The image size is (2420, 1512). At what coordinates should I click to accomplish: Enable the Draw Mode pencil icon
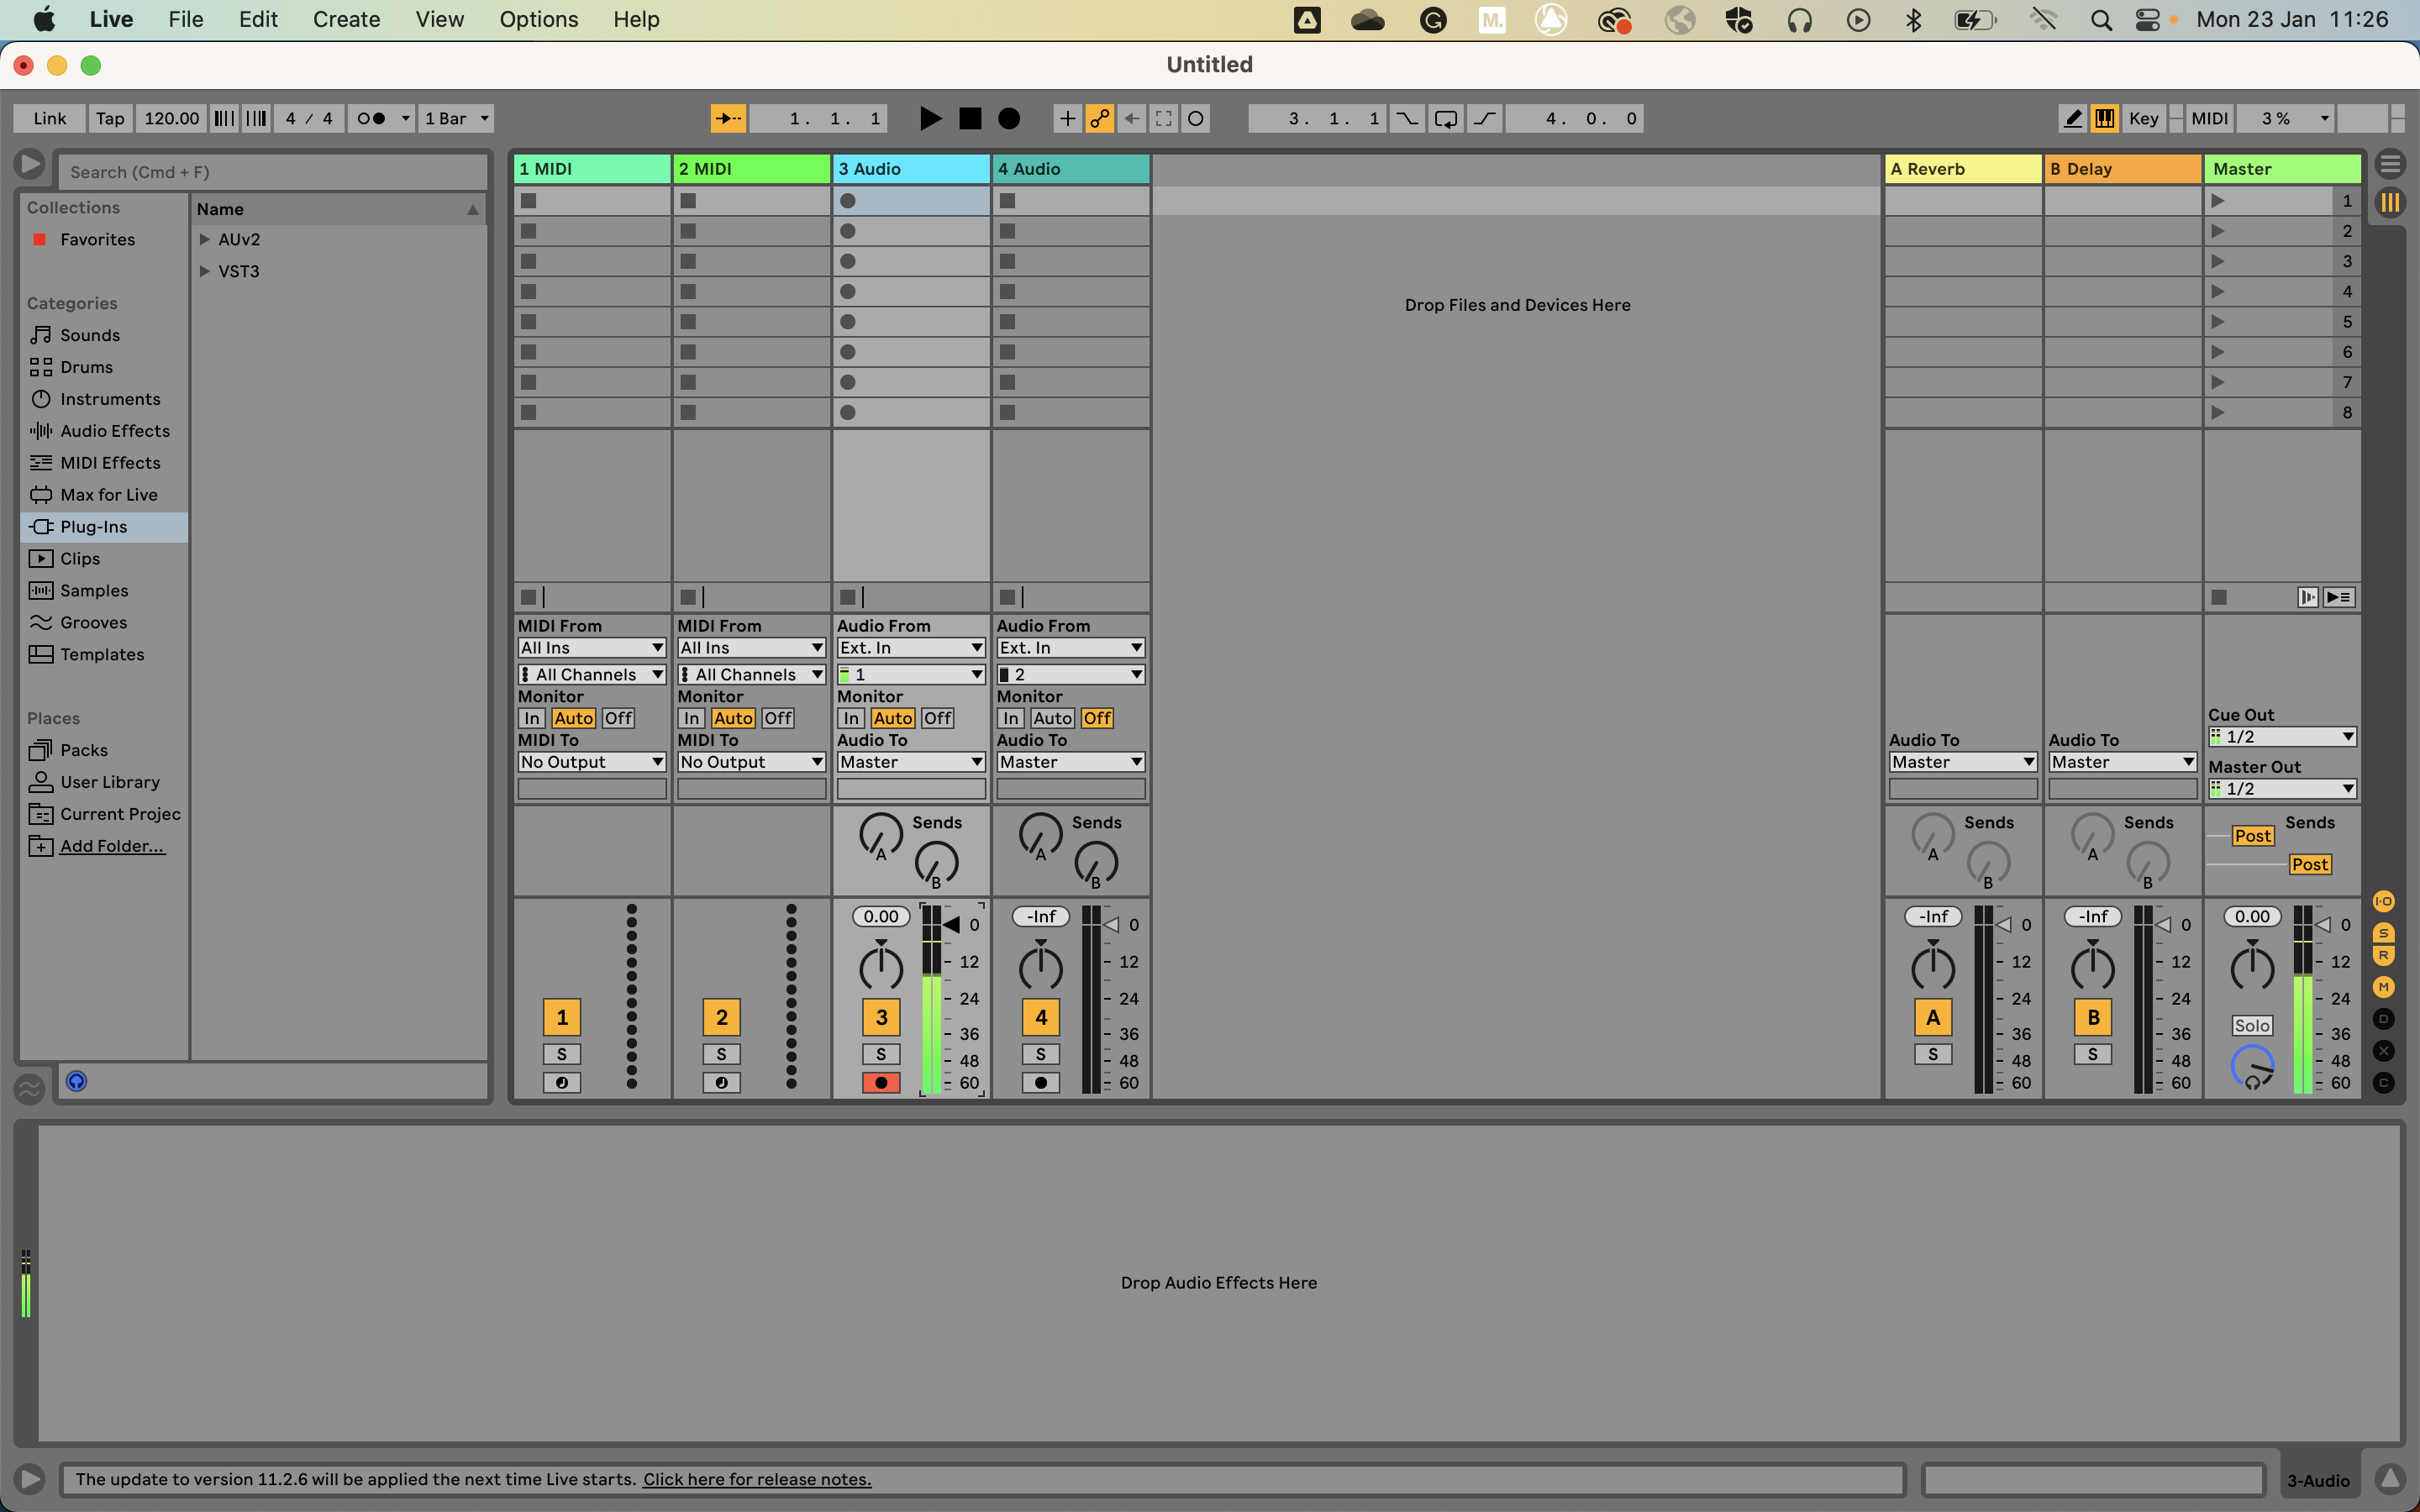tap(2073, 118)
